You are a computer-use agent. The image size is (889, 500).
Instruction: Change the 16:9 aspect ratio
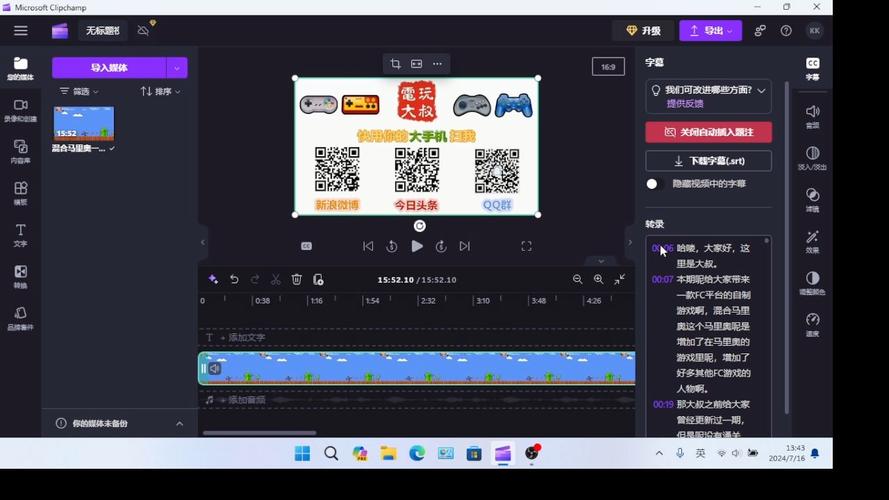[608, 67]
